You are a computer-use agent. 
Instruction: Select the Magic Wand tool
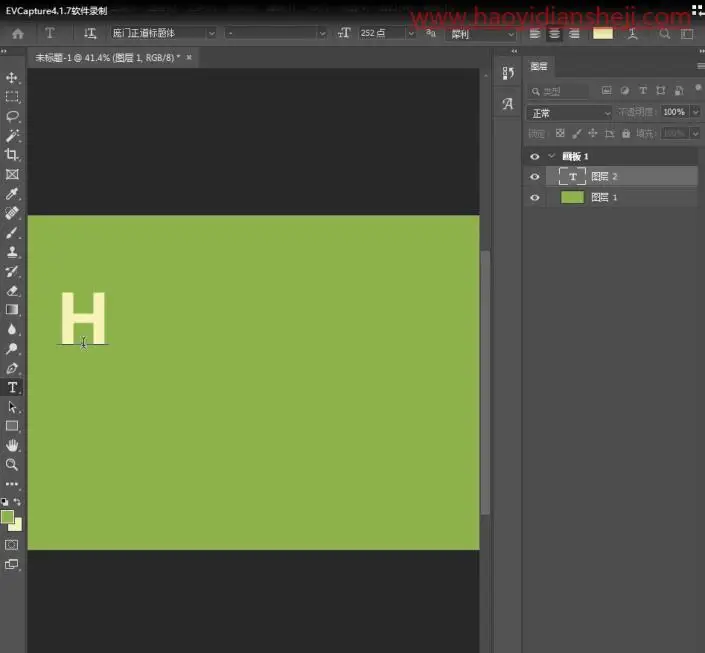(12, 135)
